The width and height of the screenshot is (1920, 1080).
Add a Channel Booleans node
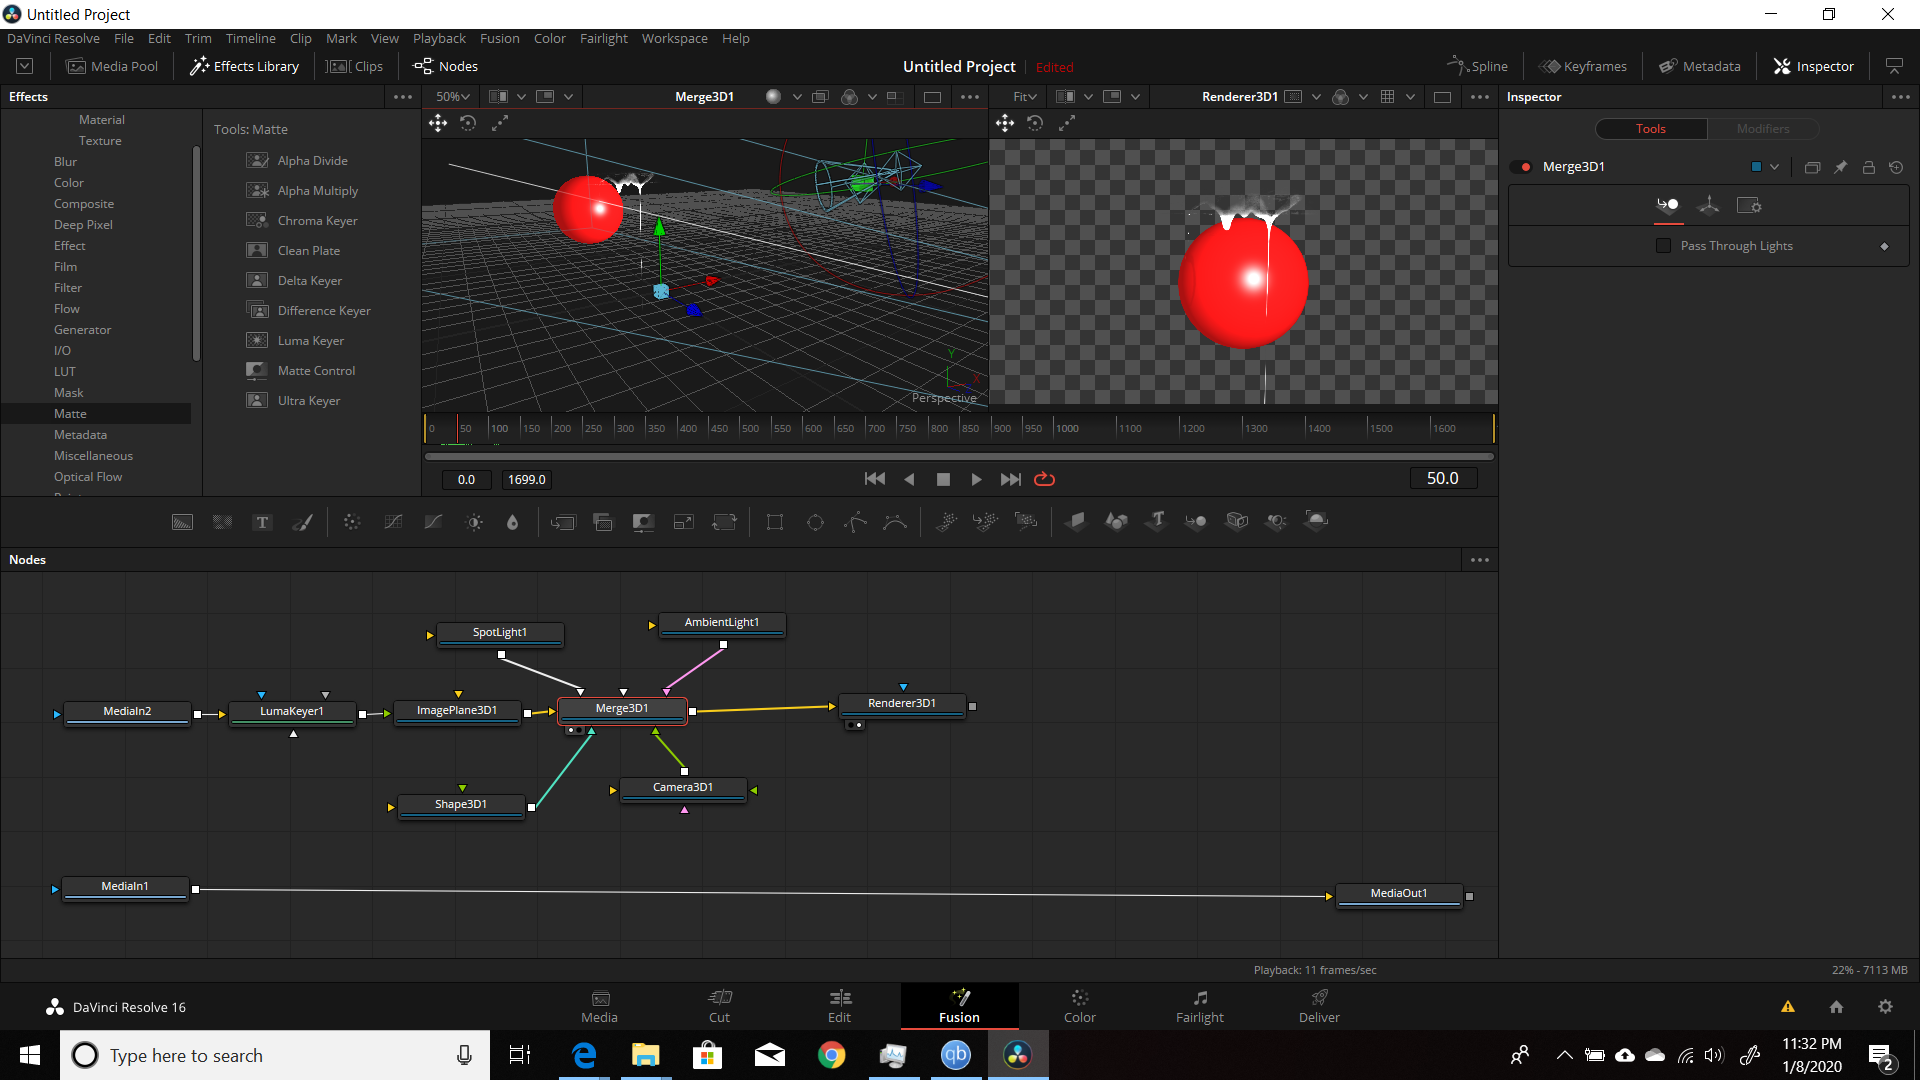tap(603, 522)
